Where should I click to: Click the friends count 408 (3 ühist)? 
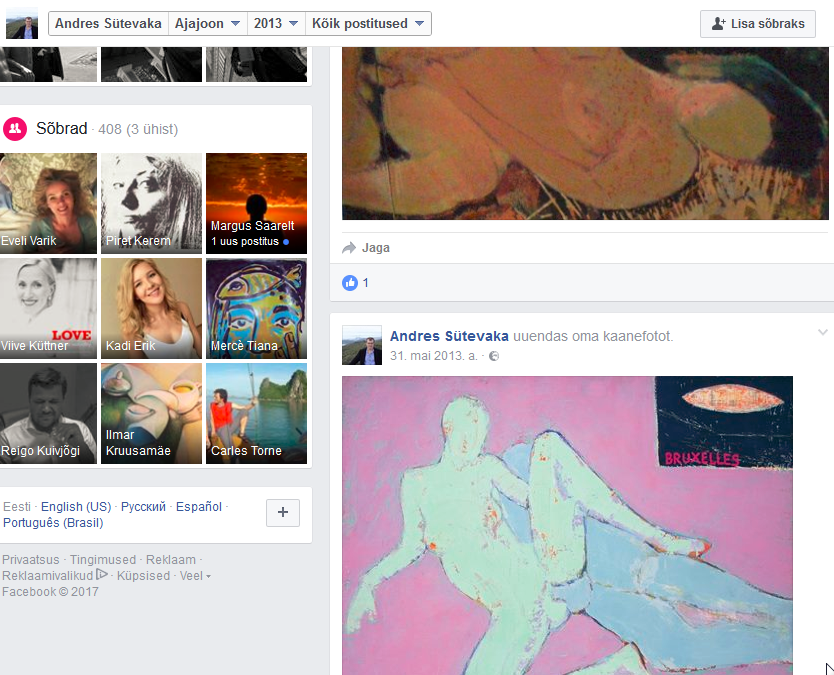[138, 129]
